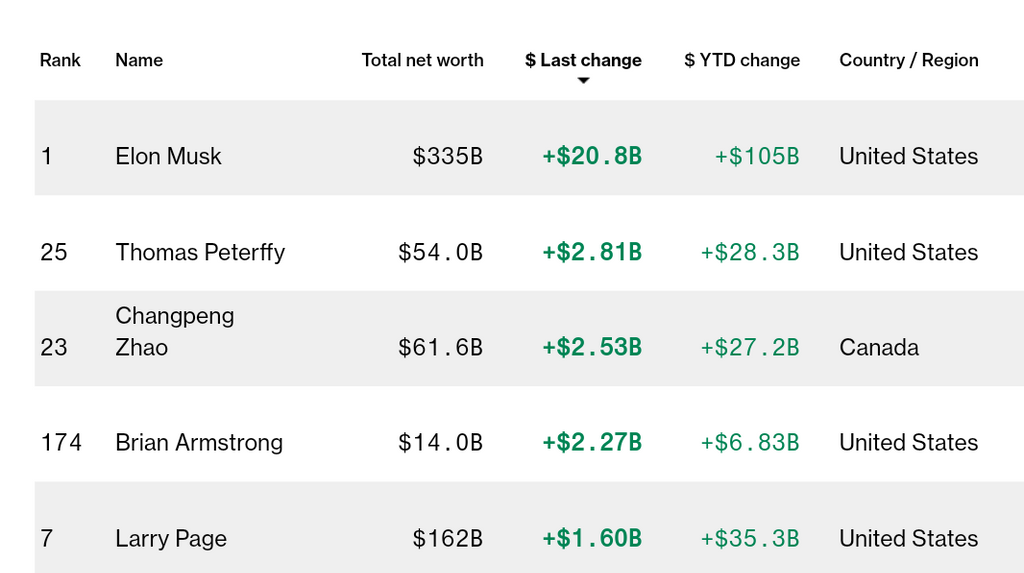Sort by $ YTD change header
The width and height of the screenshot is (1024, 573).
click(x=742, y=60)
